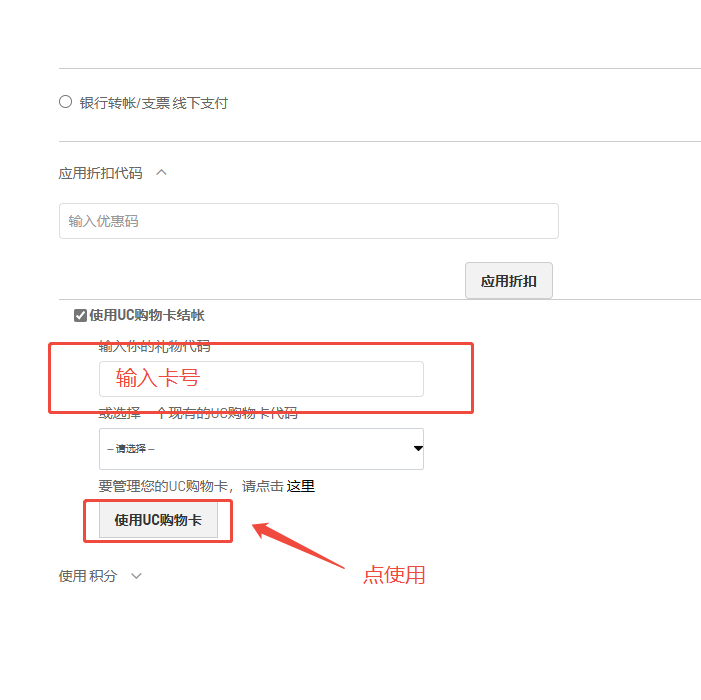The width and height of the screenshot is (701, 700).
Task: Click the gift card code input box
Action: tap(260, 379)
